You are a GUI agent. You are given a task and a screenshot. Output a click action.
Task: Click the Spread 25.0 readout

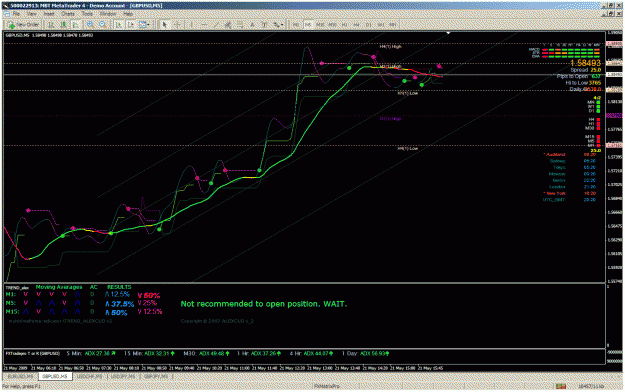click(586, 70)
